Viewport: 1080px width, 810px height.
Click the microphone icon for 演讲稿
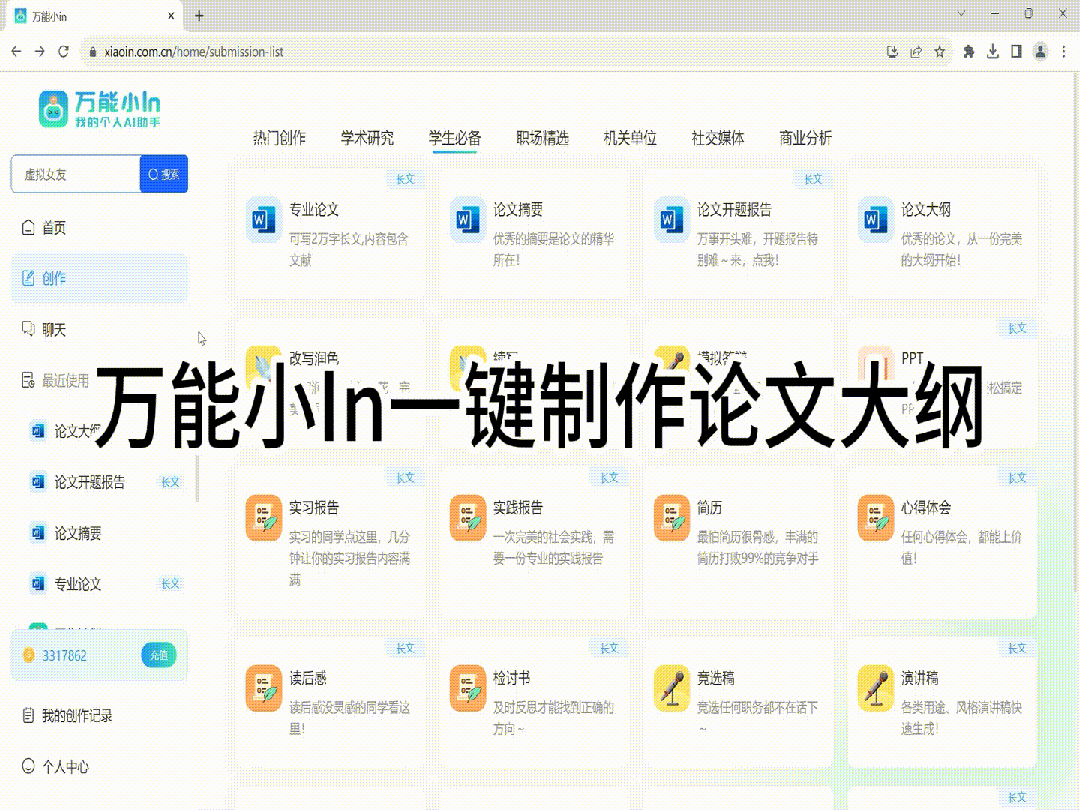tap(875, 687)
